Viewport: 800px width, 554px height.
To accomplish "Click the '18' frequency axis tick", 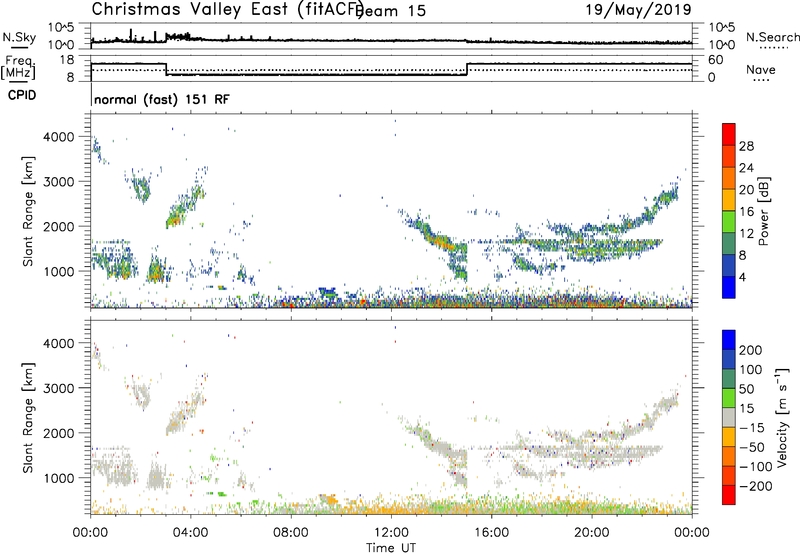I will tap(67, 60).
